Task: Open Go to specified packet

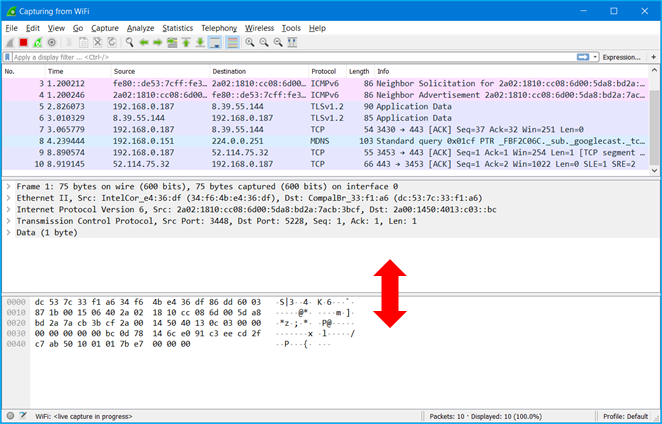Action: pos(172,42)
